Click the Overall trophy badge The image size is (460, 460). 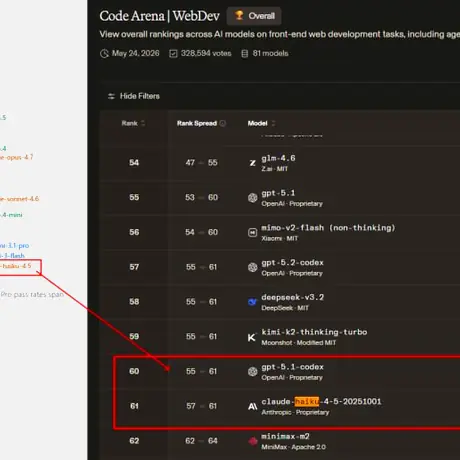pos(254,16)
